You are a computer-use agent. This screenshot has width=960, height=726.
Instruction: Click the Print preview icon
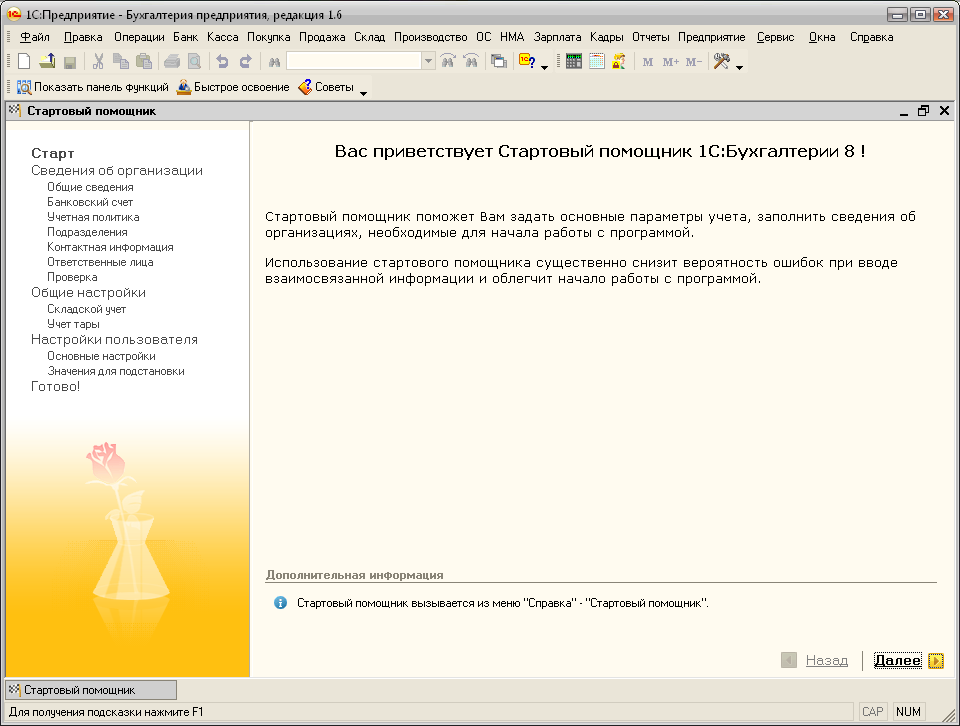coord(194,61)
